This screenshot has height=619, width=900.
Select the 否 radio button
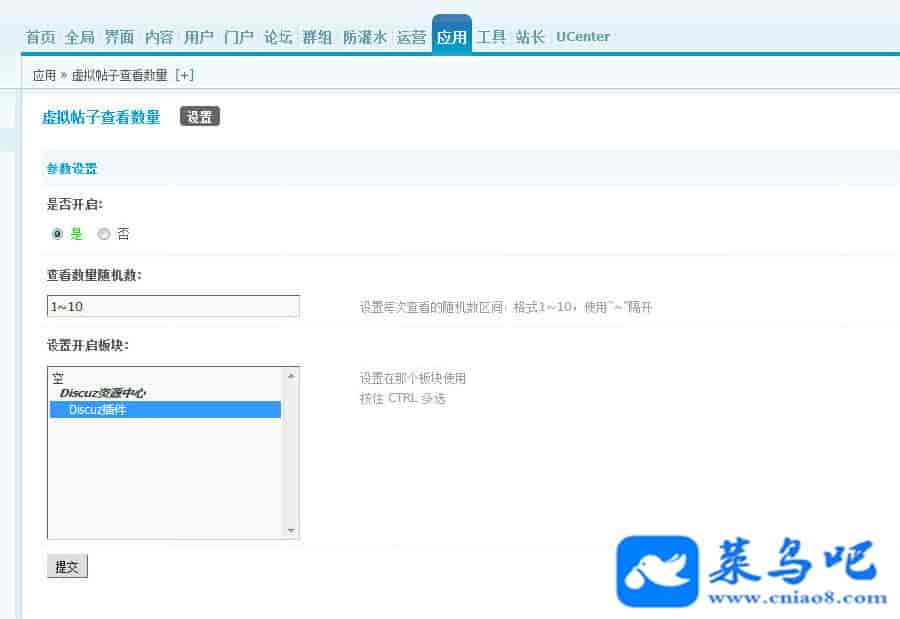tap(104, 234)
